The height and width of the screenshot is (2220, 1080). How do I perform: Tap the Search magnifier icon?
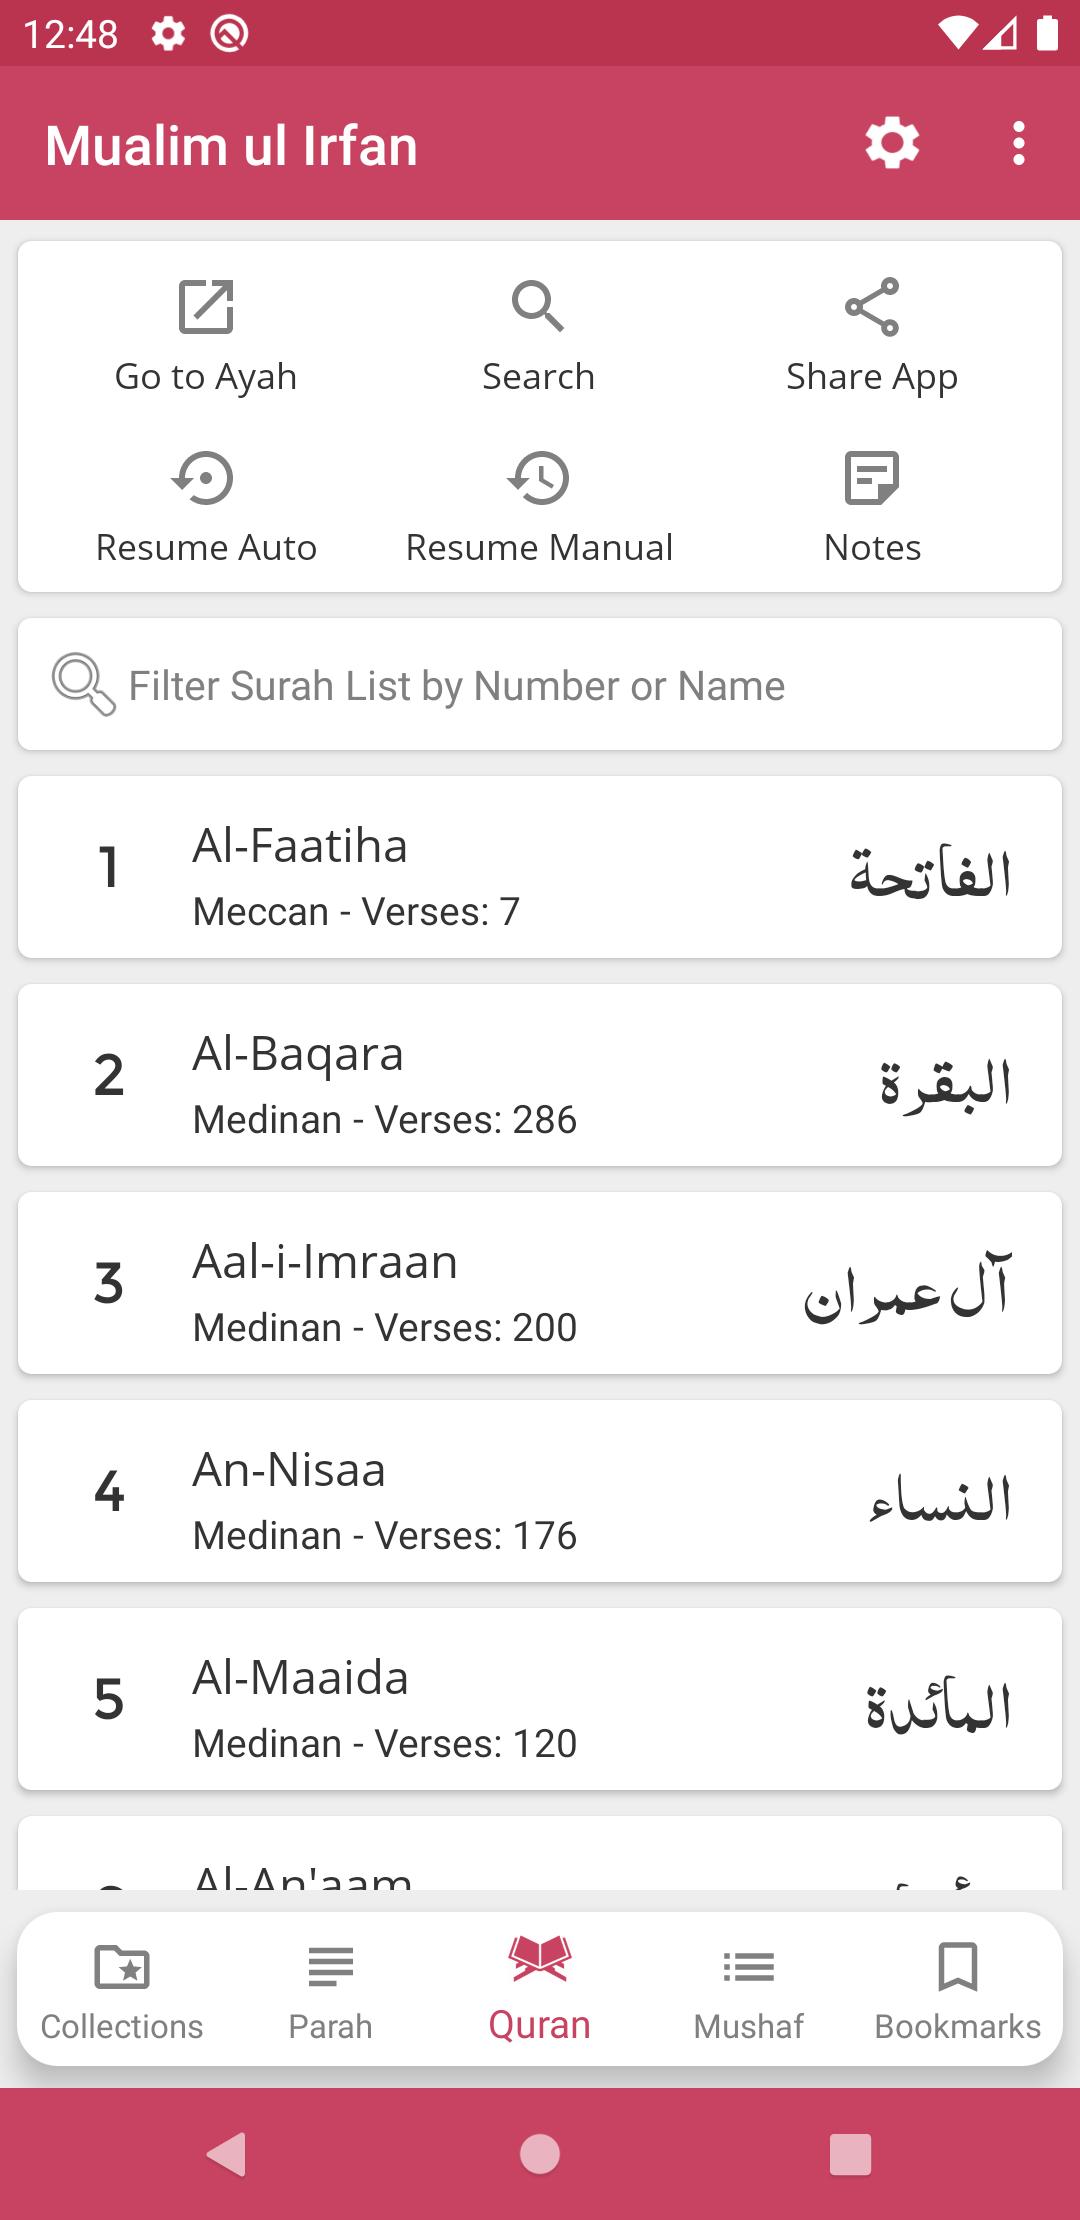coord(538,307)
